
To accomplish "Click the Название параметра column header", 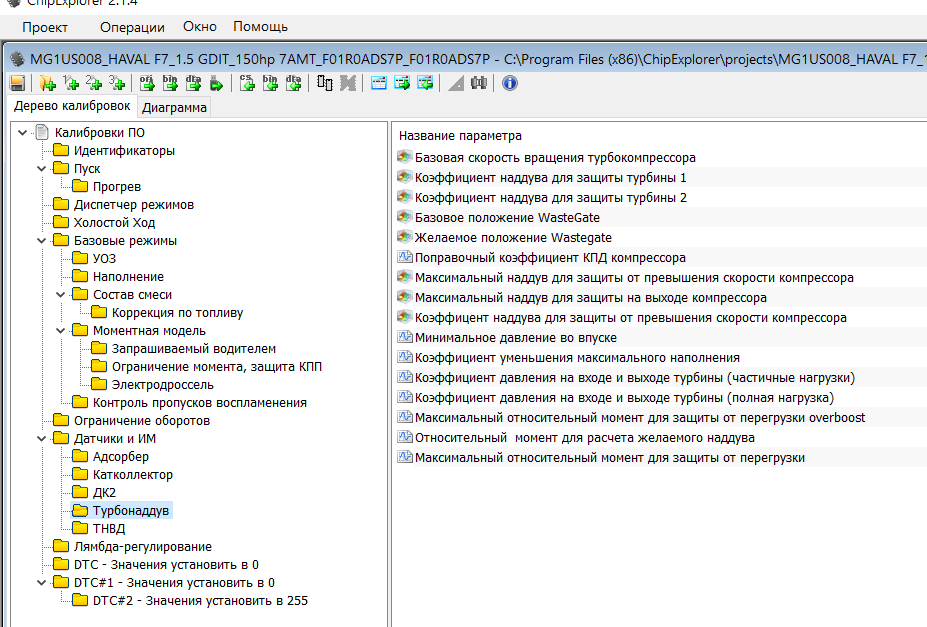I will pyautogui.click(x=460, y=136).
